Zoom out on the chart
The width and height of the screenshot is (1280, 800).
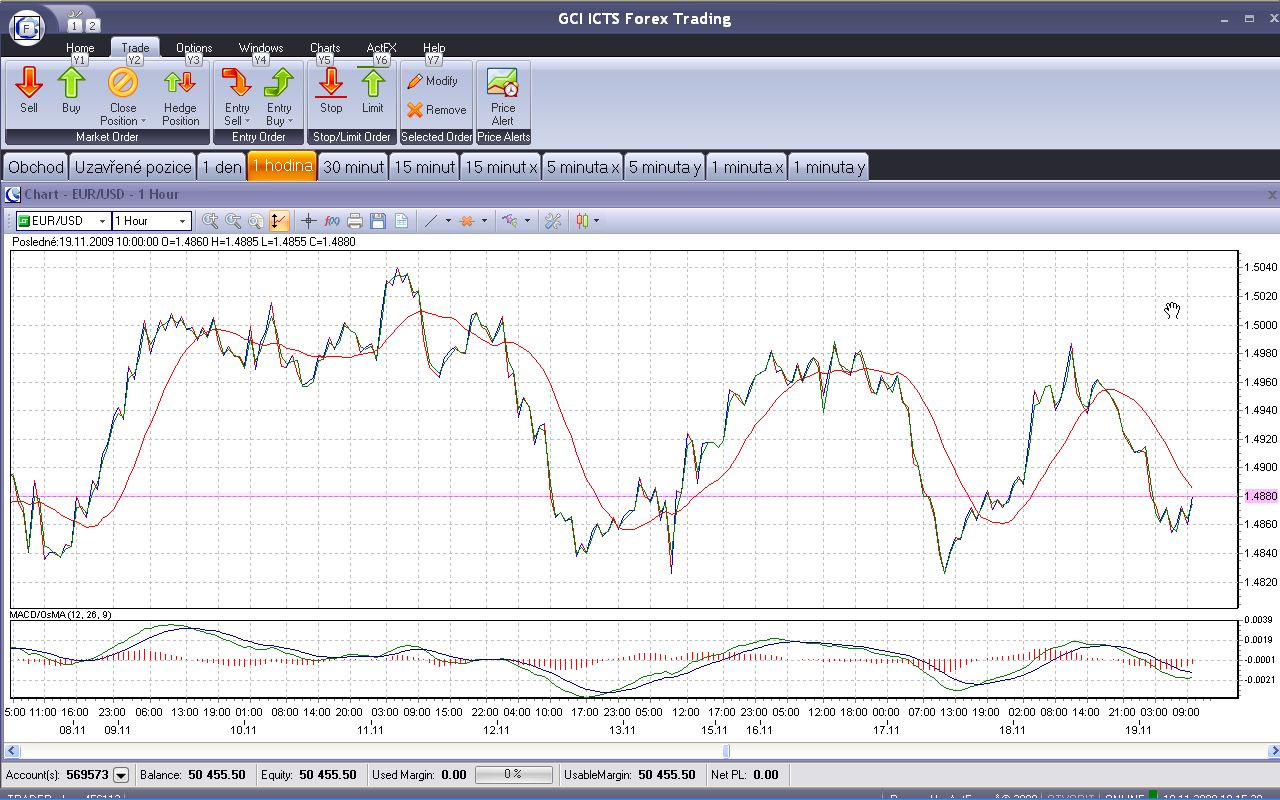pyautogui.click(x=233, y=221)
